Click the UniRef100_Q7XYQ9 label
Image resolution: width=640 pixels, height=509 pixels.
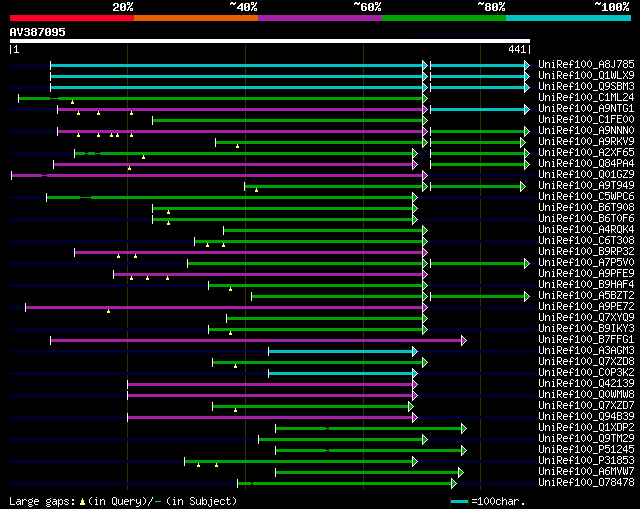(586, 318)
